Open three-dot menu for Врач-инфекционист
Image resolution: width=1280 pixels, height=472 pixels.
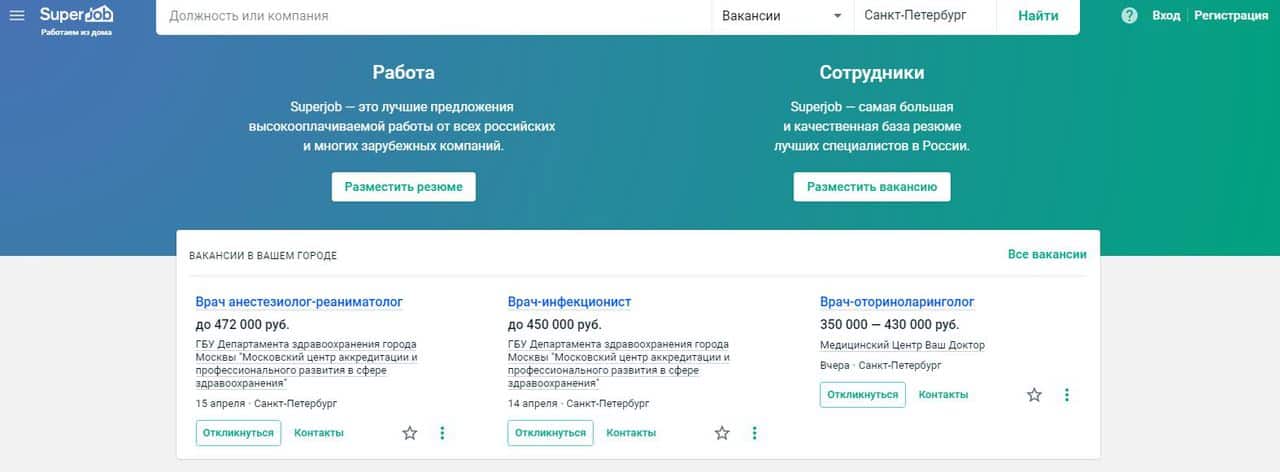(x=755, y=433)
